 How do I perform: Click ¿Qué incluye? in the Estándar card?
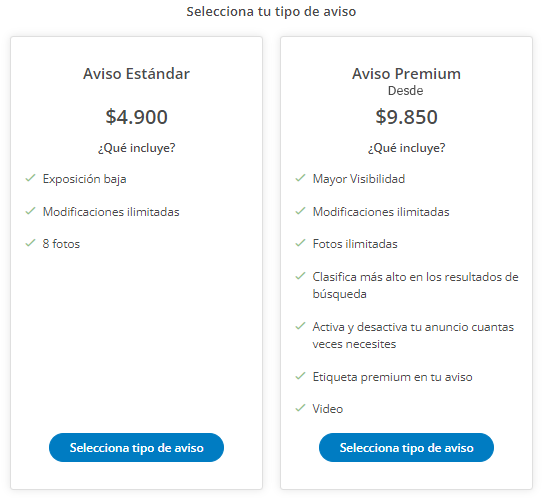tap(137, 148)
